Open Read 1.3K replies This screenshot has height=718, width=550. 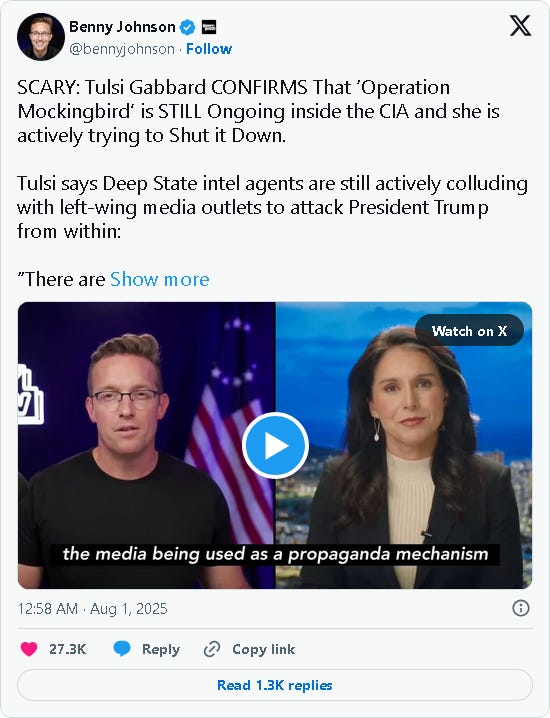coord(275,685)
